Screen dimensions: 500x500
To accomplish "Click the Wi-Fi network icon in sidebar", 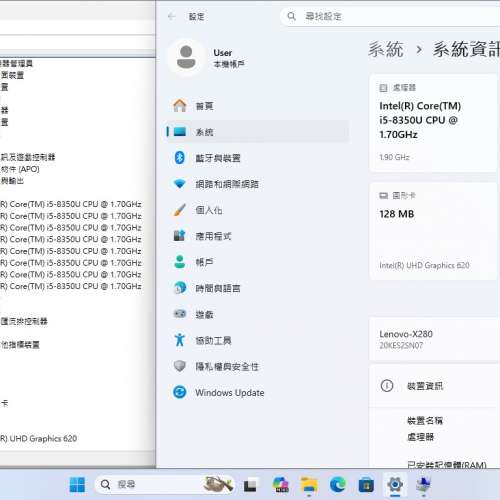I will (x=180, y=184).
